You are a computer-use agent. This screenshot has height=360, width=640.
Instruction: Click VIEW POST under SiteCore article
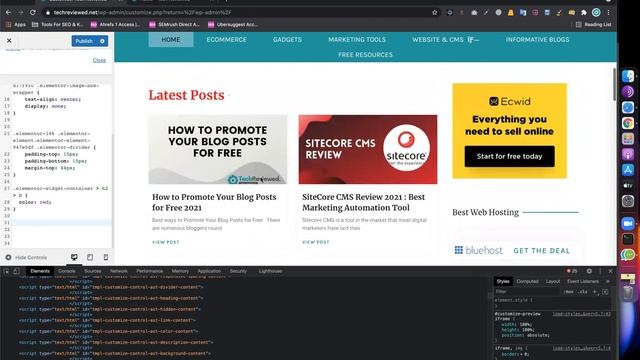316,242
